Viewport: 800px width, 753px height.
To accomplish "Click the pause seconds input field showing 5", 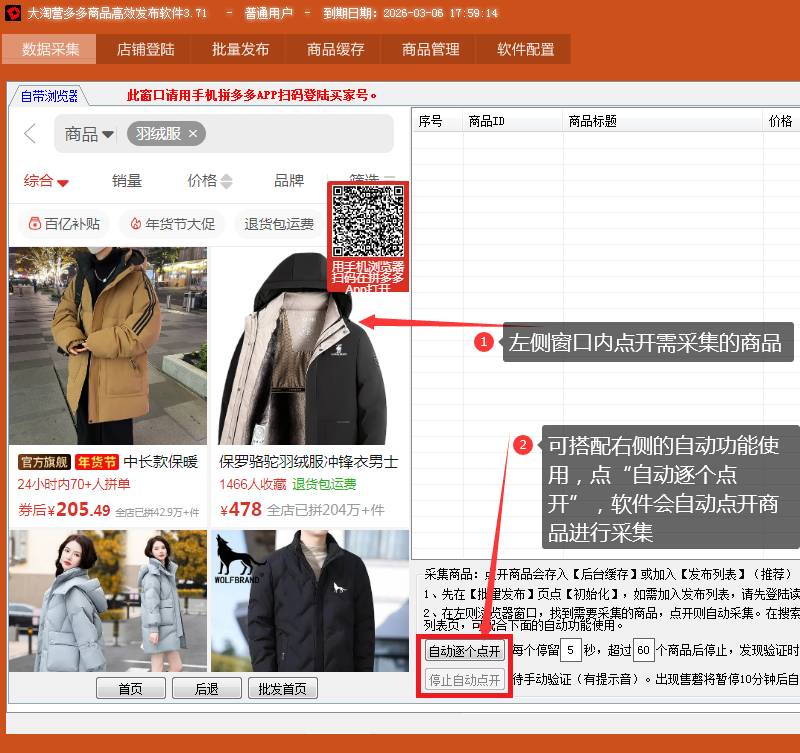I will pyautogui.click(x=570, y=651).
